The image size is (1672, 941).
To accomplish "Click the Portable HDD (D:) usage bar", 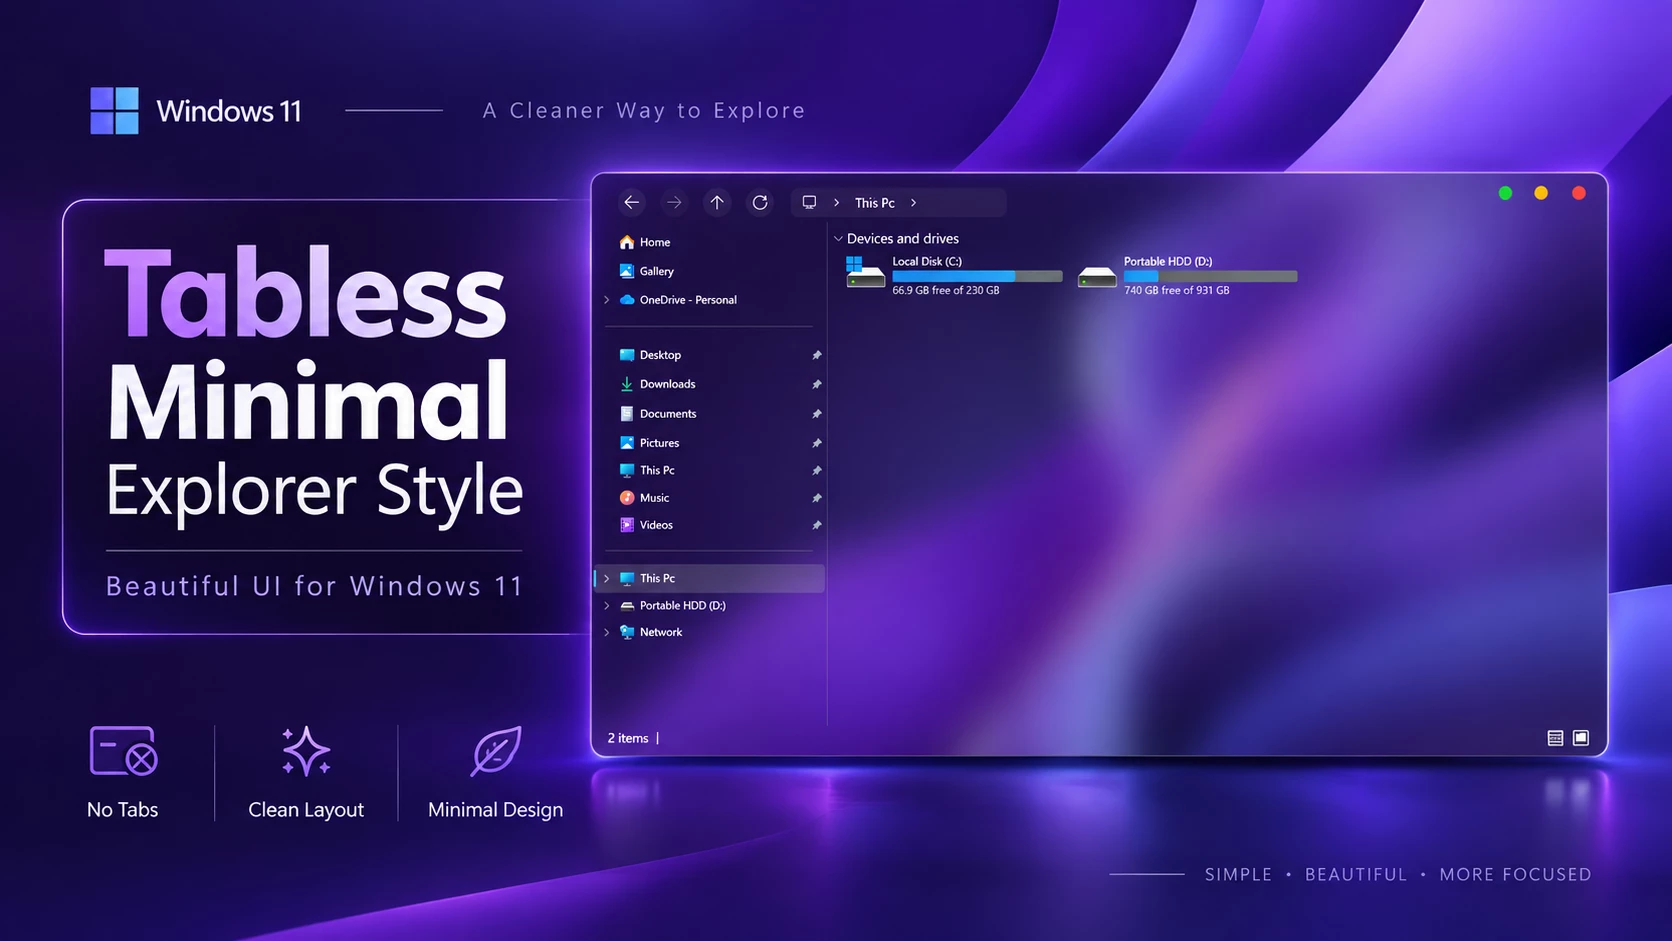I will 1210,276.
